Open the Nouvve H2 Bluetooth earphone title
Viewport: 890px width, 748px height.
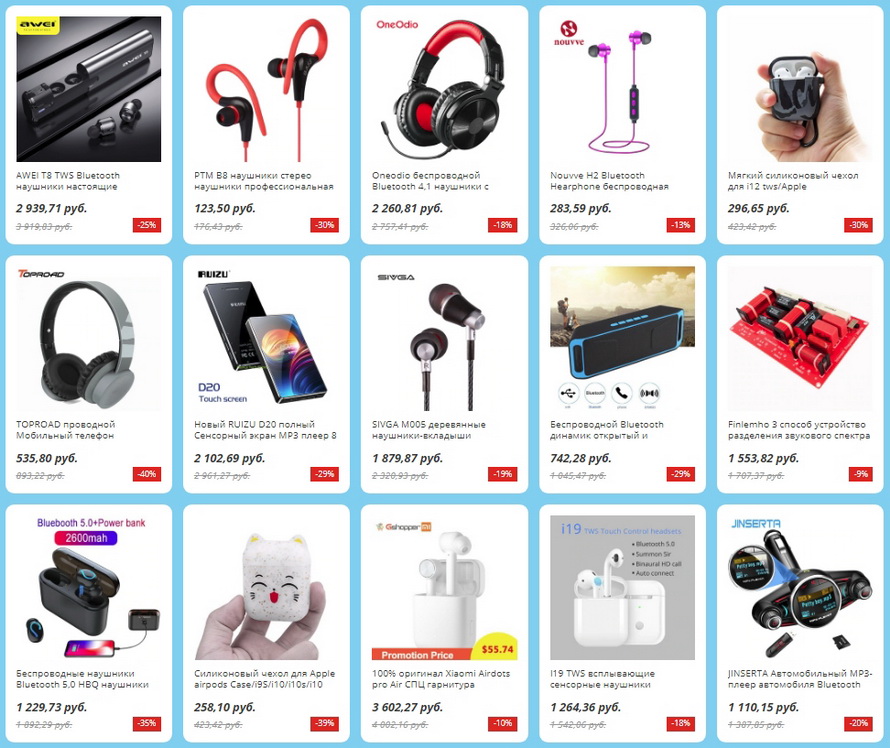(x=609, y=181)
